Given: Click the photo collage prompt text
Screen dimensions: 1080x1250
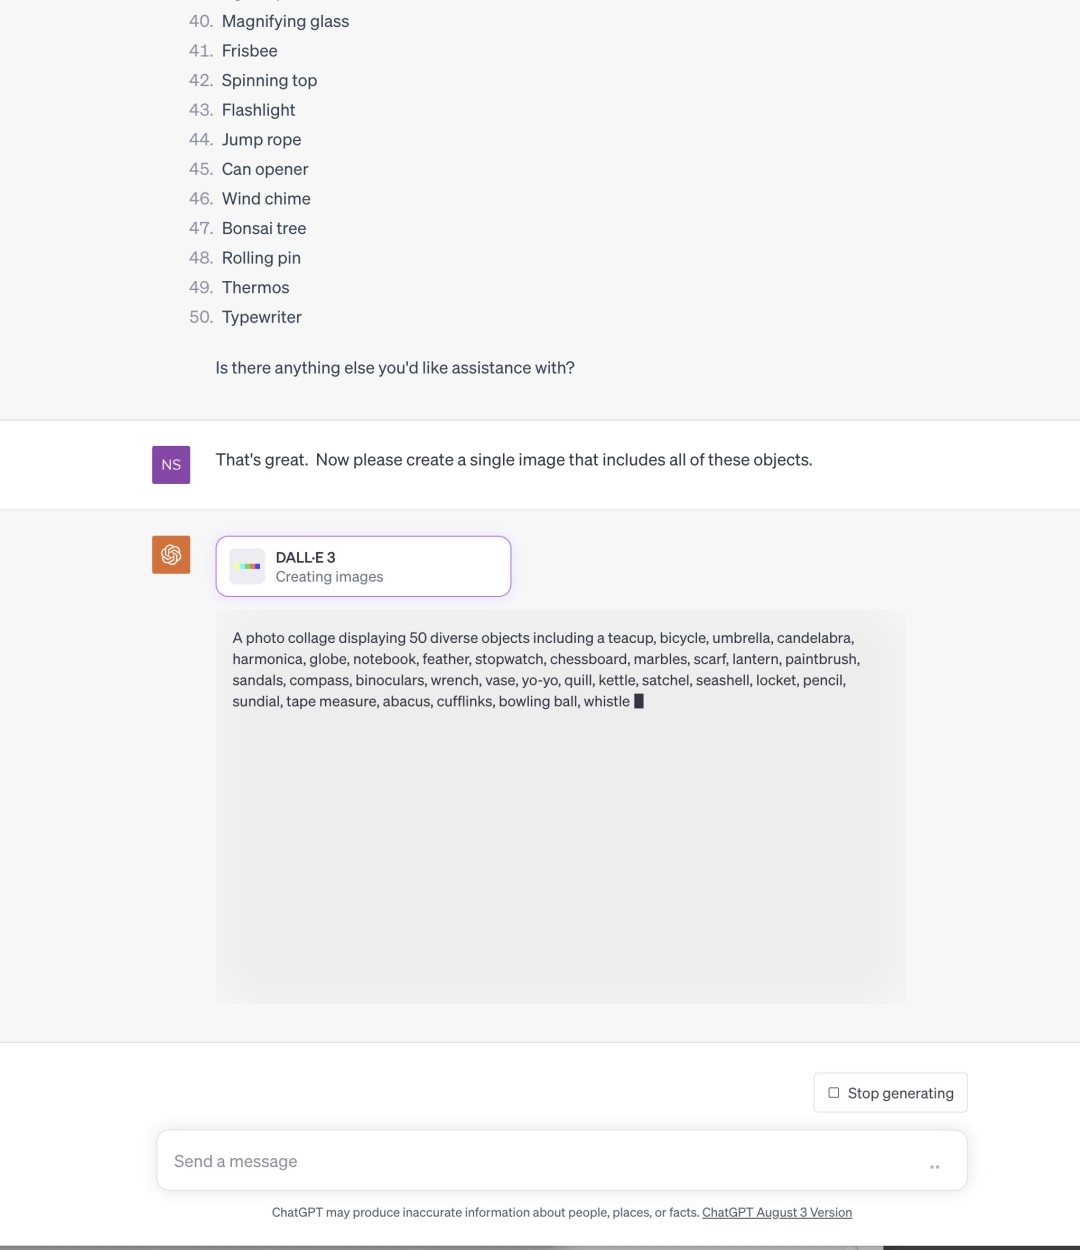Looking at the screenshot, I should click(x=546, y=669).
